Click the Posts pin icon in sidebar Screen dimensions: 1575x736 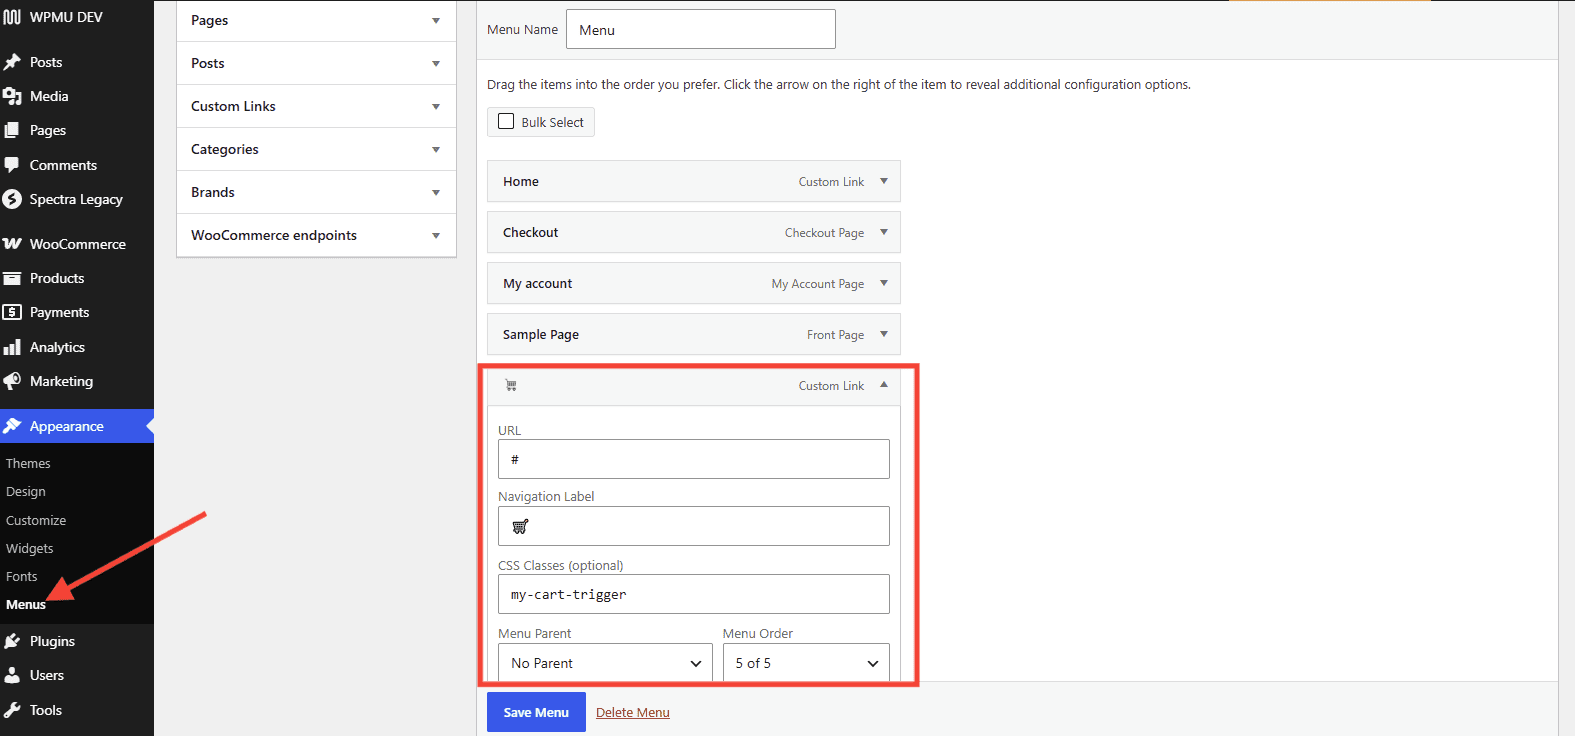pyautogui.click(x=12, y=62)
